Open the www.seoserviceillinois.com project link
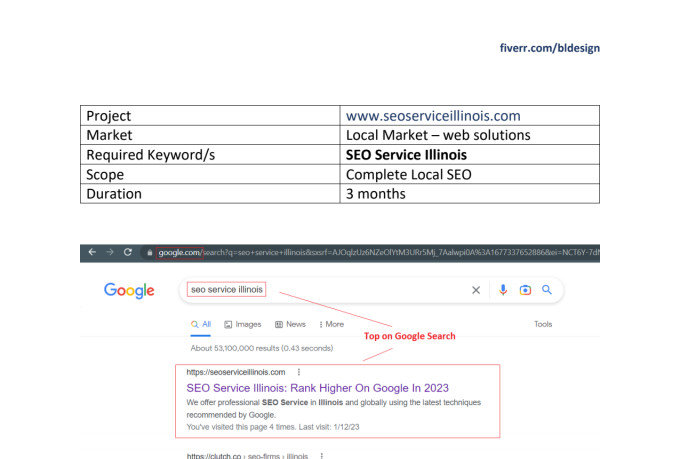This screenshot has width=680, height=459. click(x=433, y=116)
